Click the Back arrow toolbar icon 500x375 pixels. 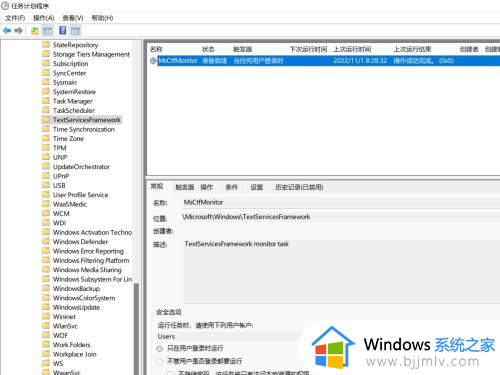pos(7,31)
